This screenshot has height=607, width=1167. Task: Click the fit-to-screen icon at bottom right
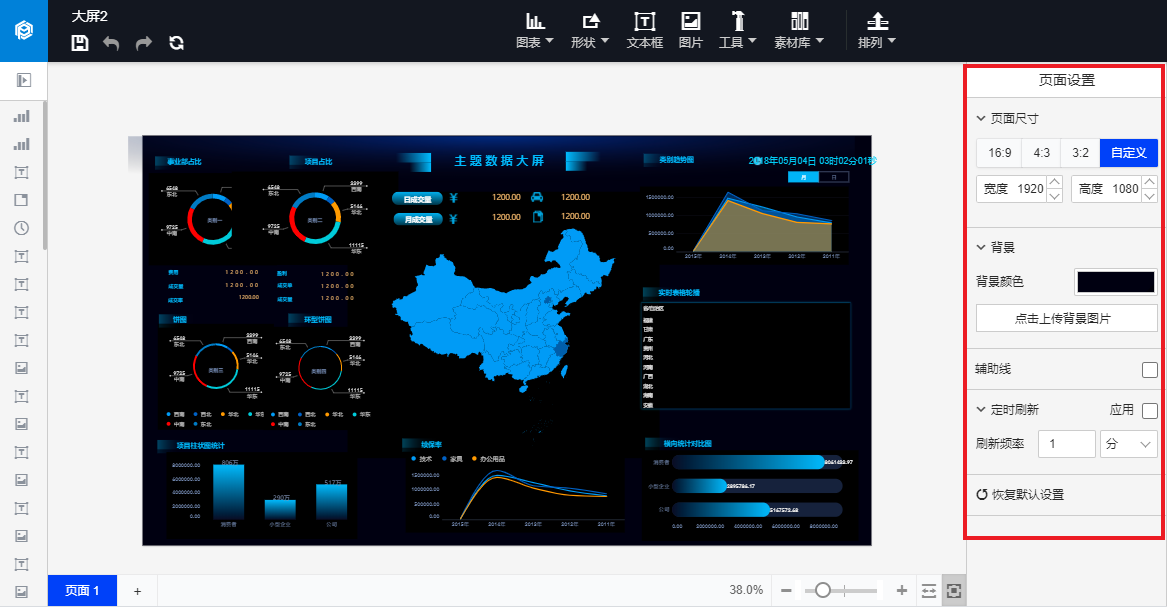[x=955, y=590]
